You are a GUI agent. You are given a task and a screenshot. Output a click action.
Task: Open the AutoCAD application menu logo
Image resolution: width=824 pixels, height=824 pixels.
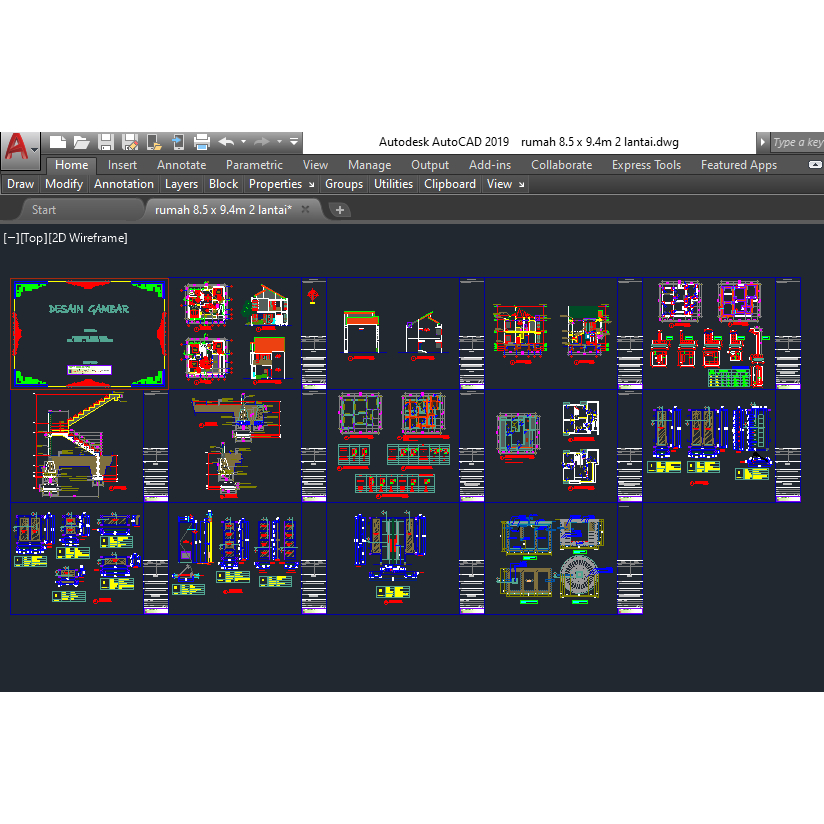(x=20, y=149)
